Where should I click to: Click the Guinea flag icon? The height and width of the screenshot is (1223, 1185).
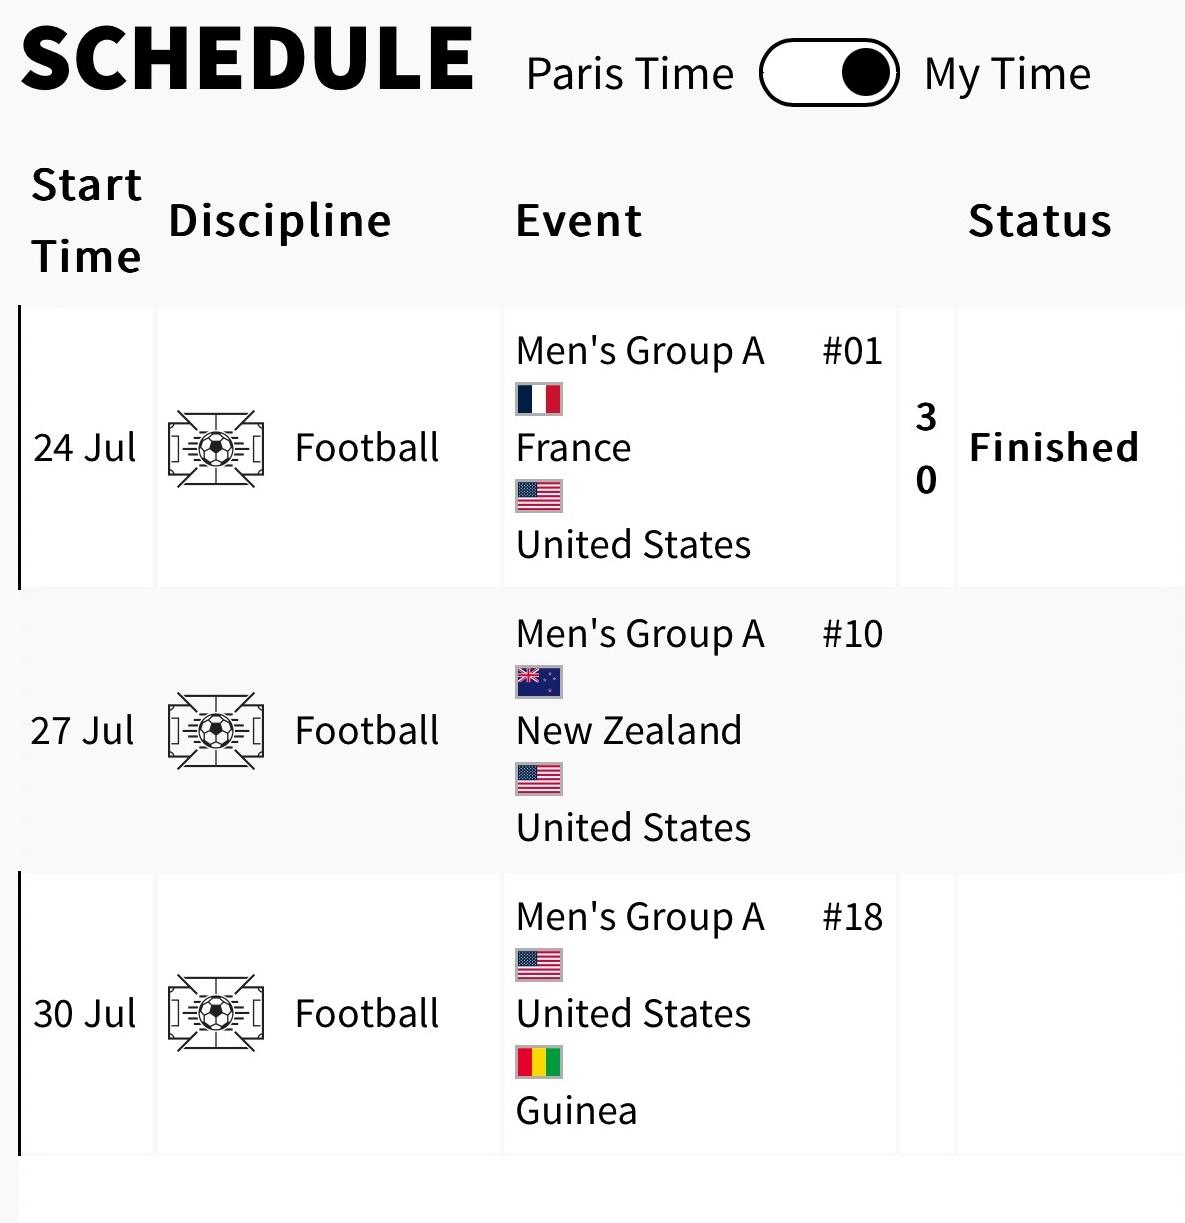pos(539,1062)
